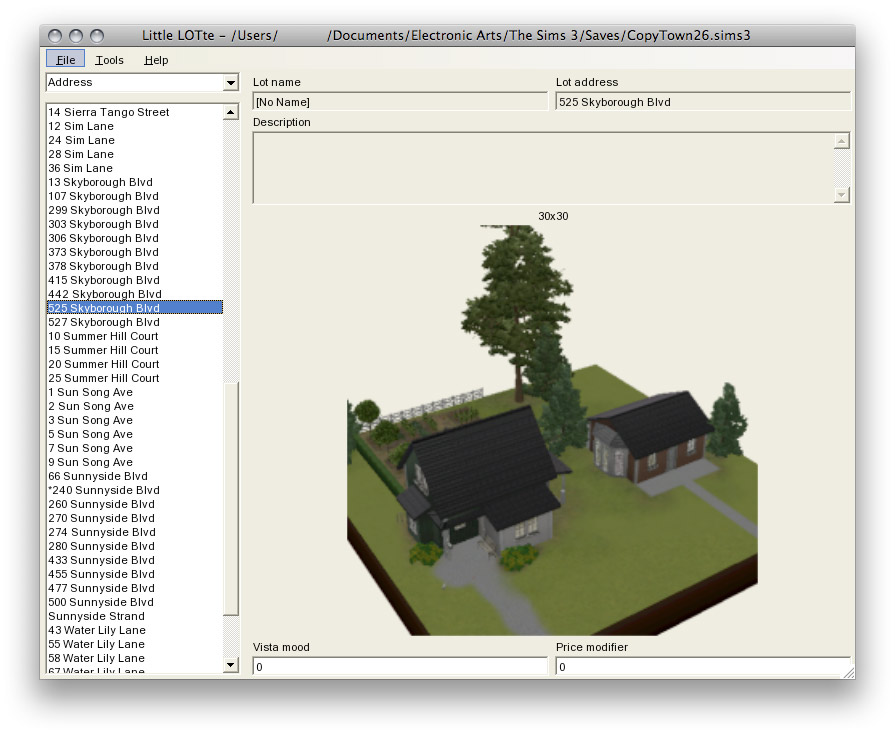Open the File menu
Screen dimensions: 895x734
pos(66,59)
